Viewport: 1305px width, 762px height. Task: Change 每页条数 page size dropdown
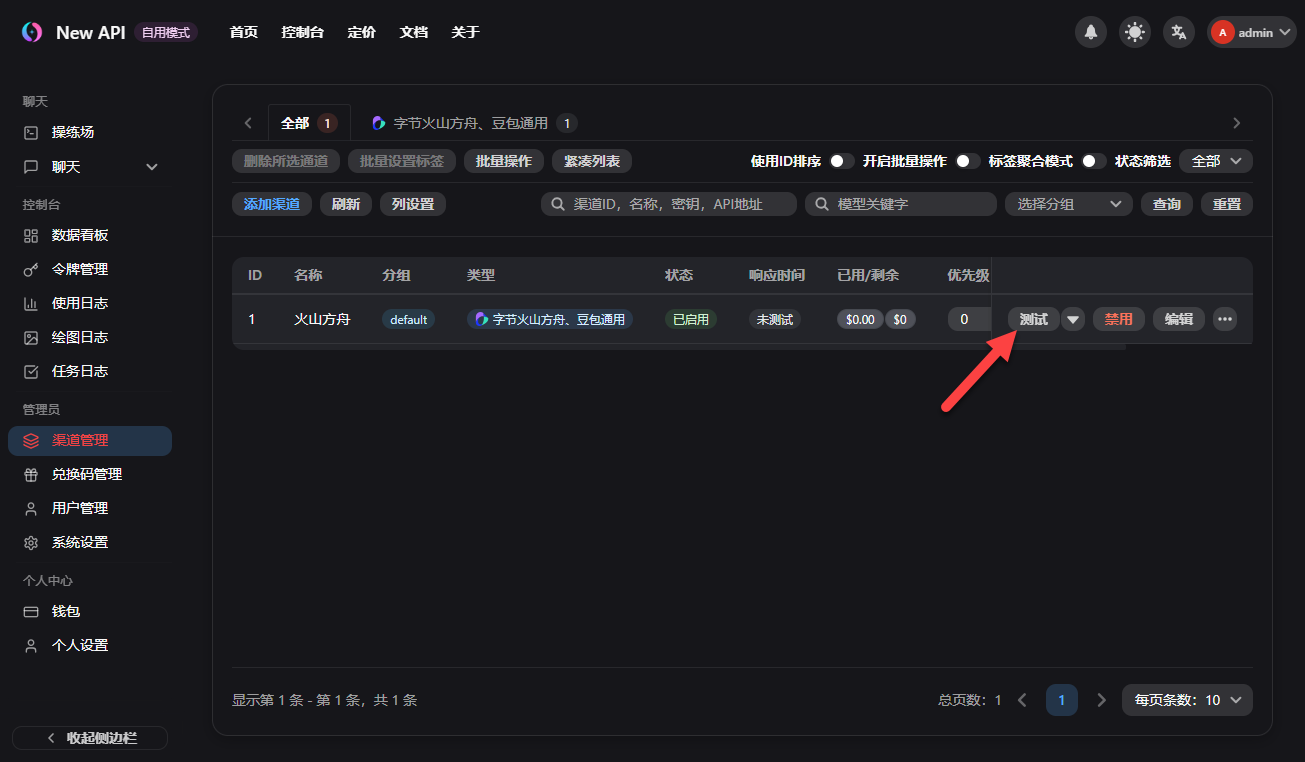pos(1186,700)
